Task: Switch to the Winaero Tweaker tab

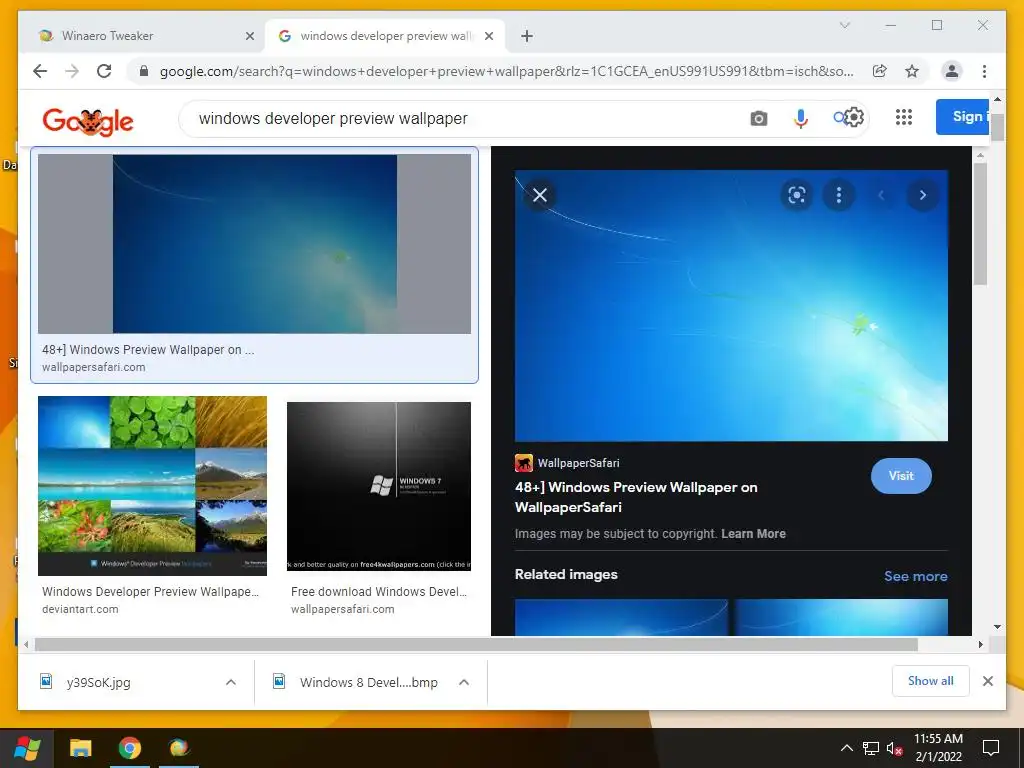Action: pyautogui.click(x=141, y=36)
